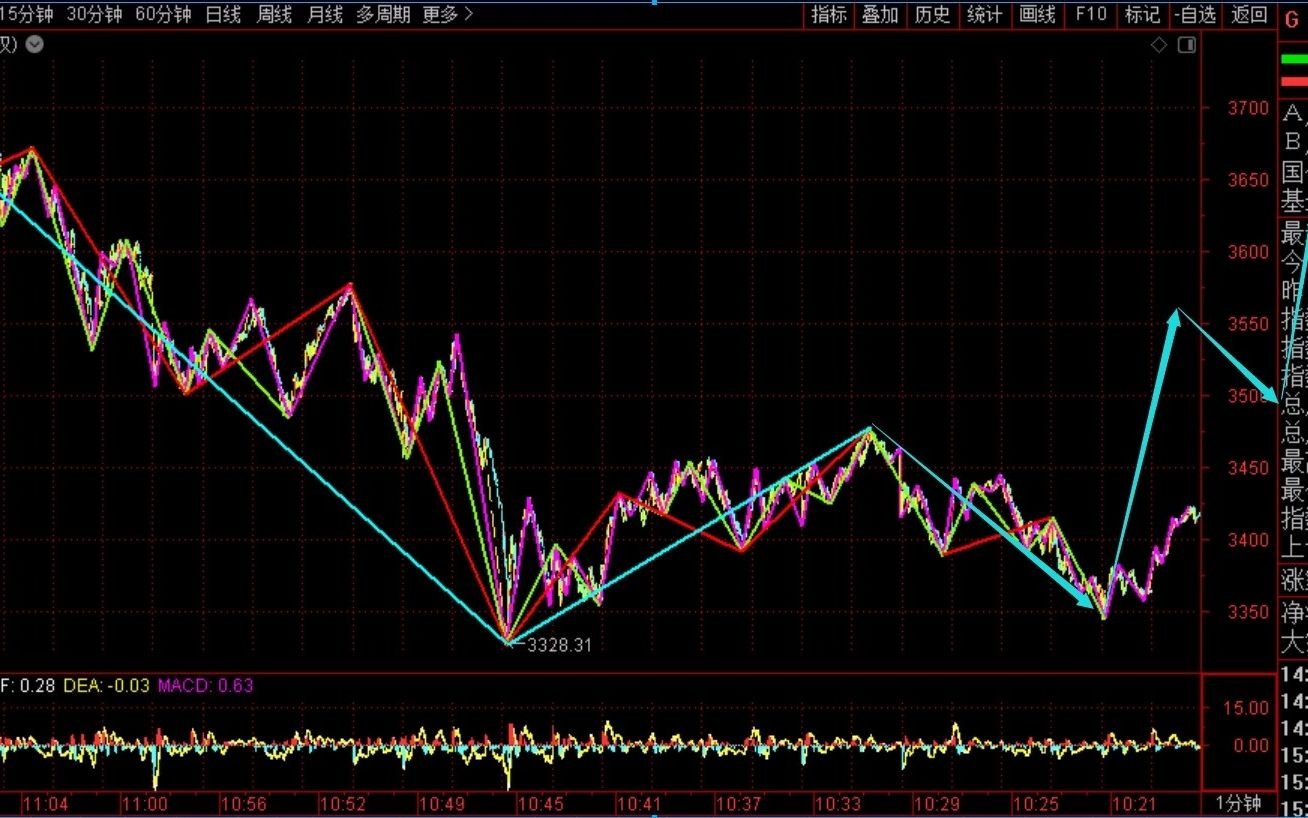Select the 月线 monthly chart tab
Image resolution: width=1308 pixels, height=818 pixels.
coord(325,14)
